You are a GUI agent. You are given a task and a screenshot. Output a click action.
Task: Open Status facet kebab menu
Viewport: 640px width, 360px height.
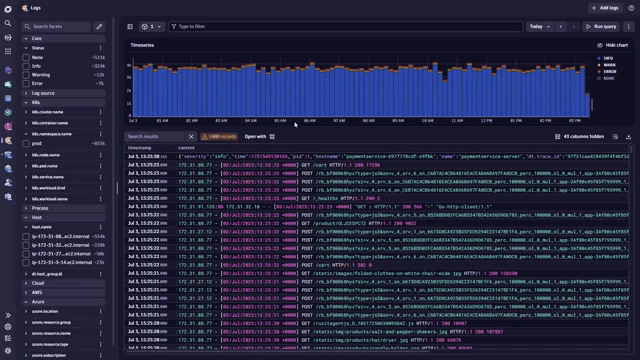pyautogui.click(x=100, y=48)
